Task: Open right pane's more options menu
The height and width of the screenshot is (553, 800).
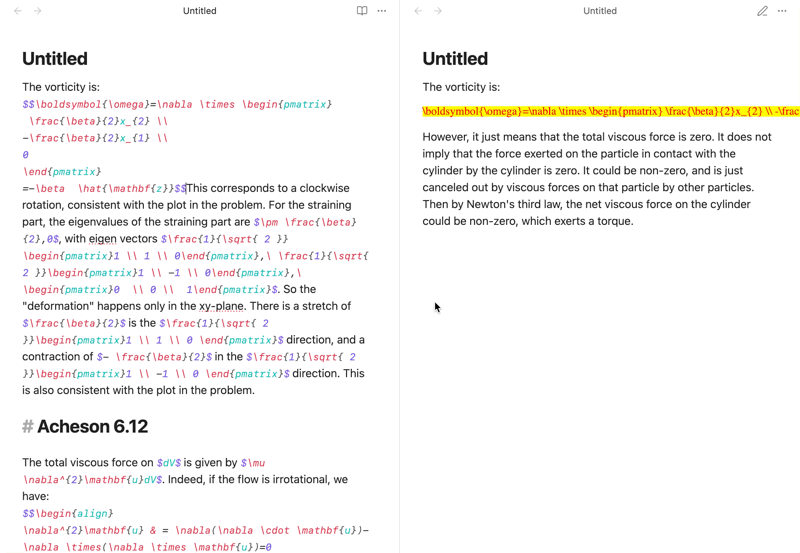Action: click(x=782, y=11)
